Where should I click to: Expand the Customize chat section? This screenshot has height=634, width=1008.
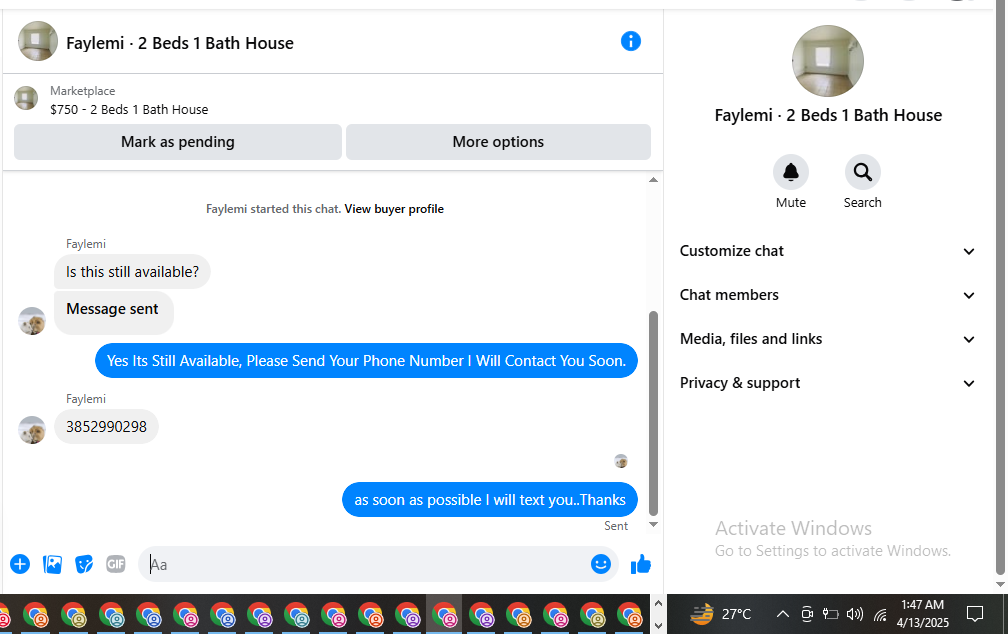[x=828, y=251]
